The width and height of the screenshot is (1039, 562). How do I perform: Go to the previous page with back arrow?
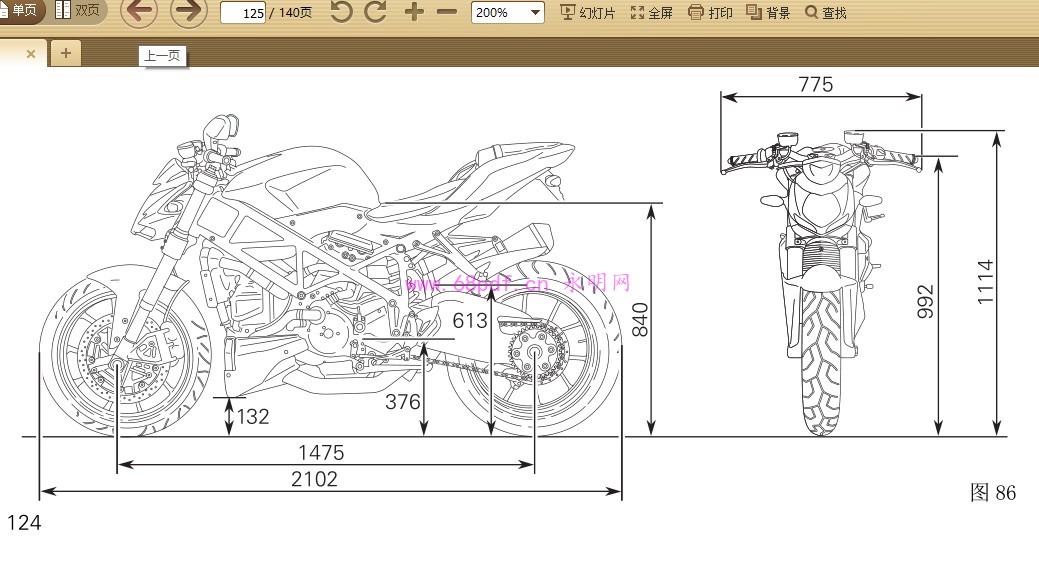coord(139,12)
